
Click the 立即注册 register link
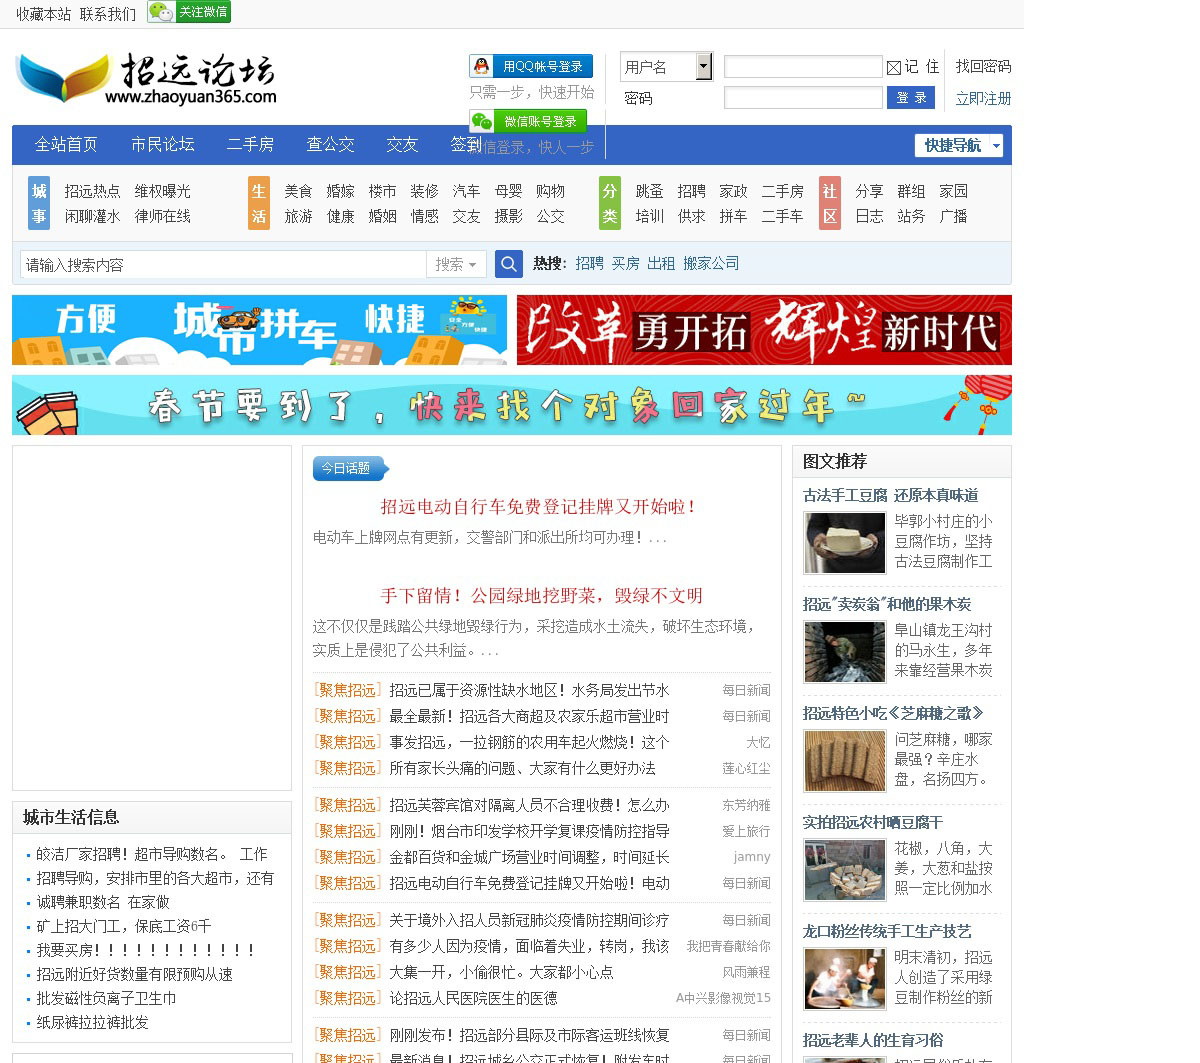pos(983,98)
